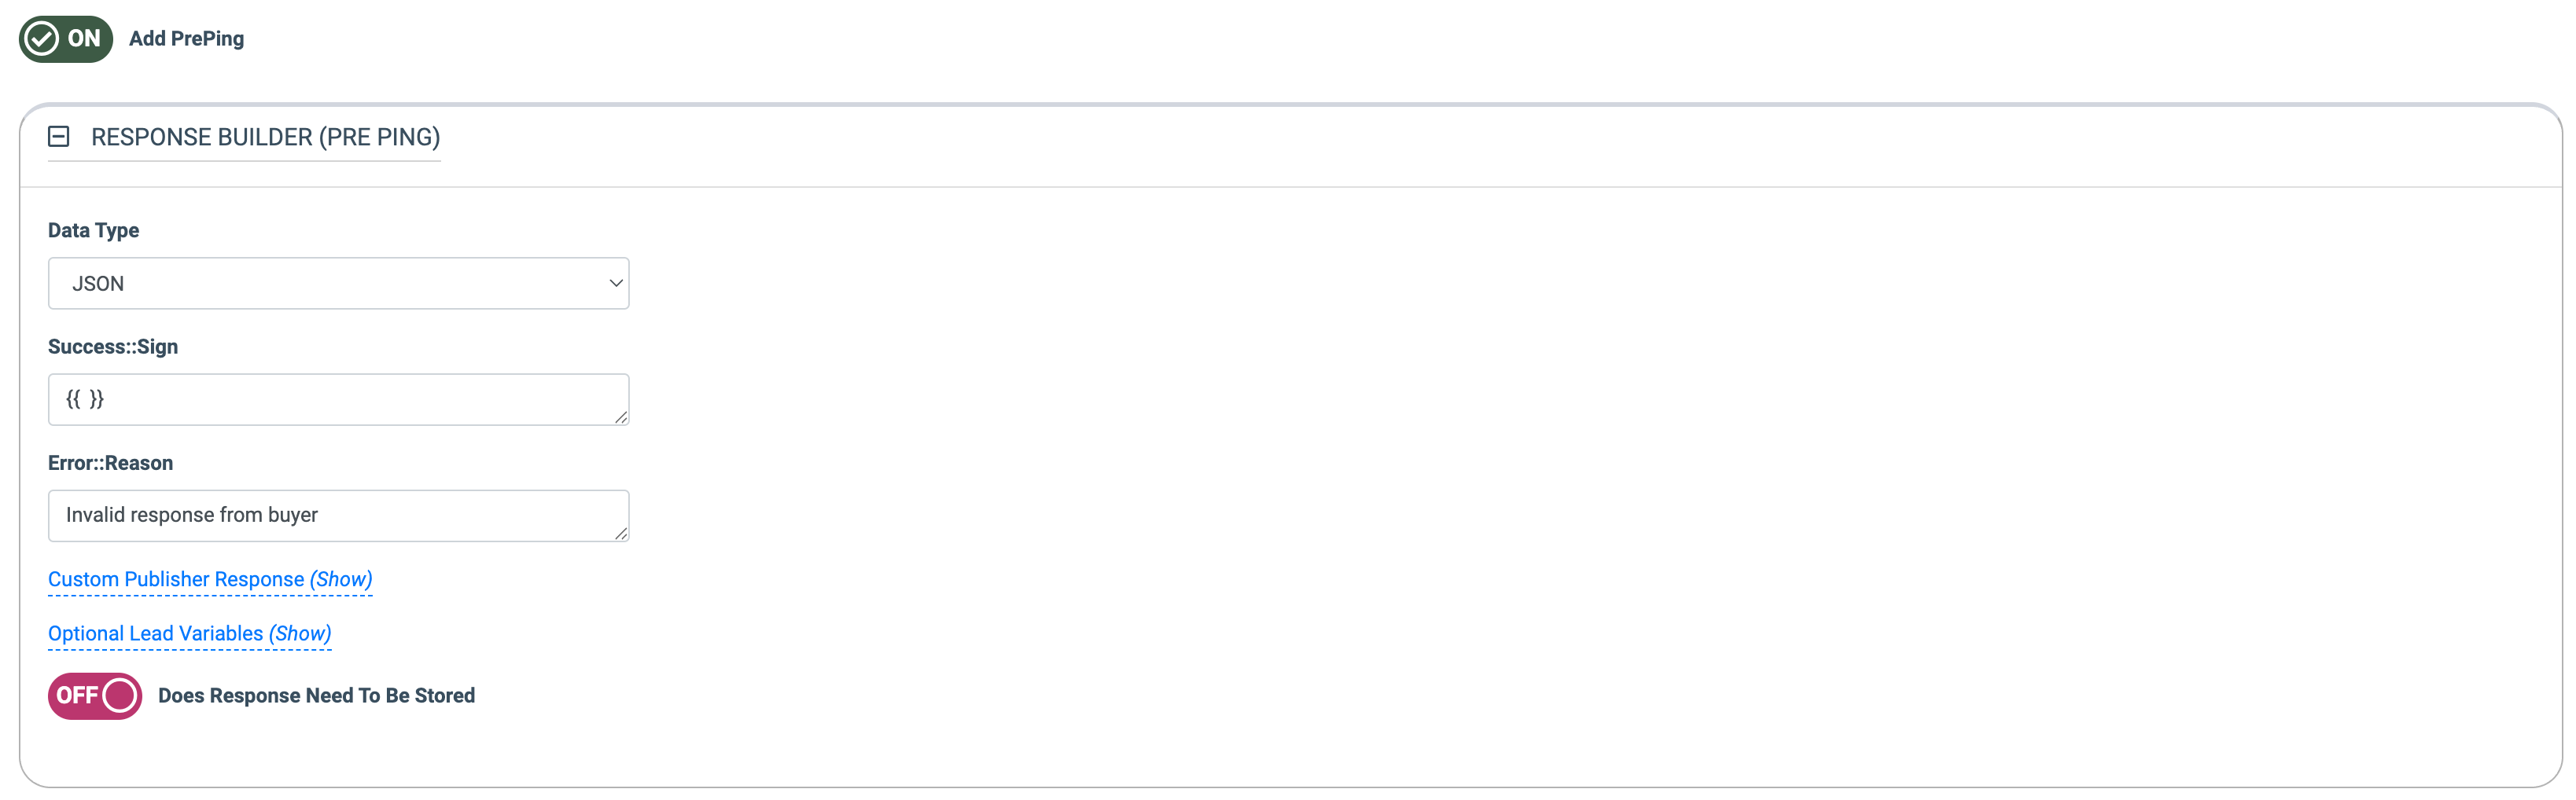Turn off the Add PrePing toggle
Viewport: 2576px width, 800px height.
[66, 39]
